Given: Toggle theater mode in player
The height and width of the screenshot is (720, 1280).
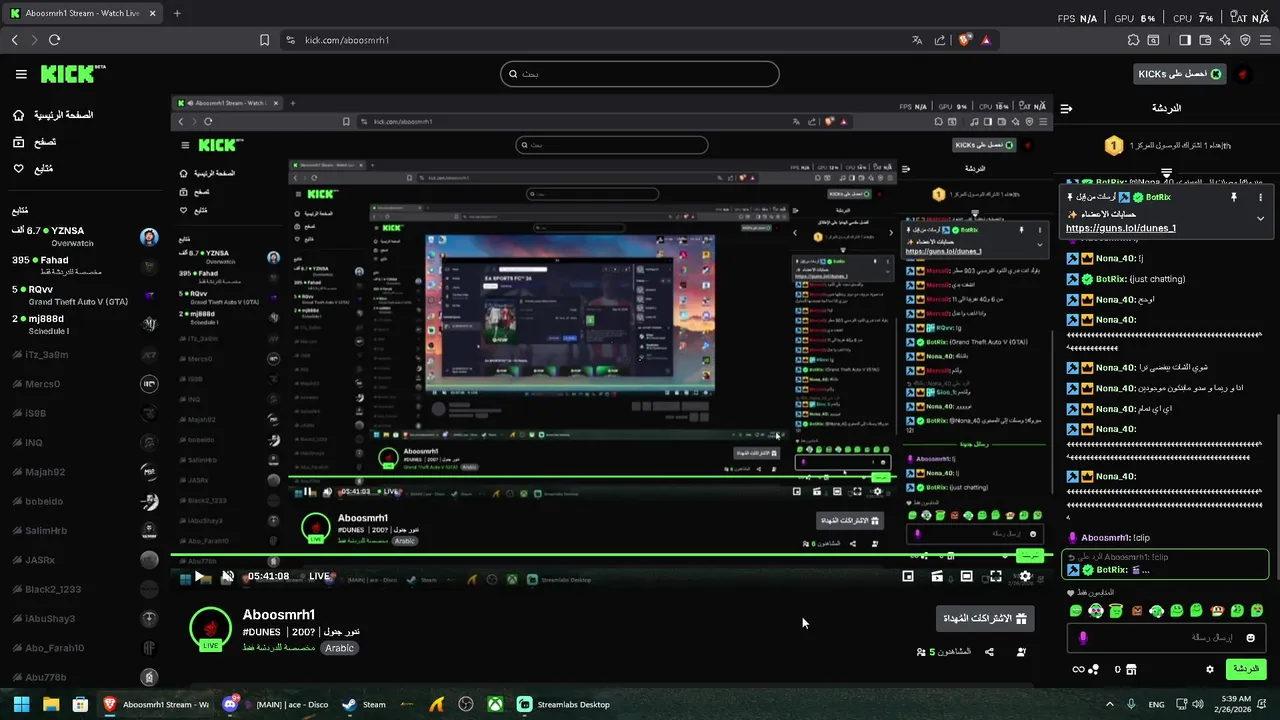Looking at the screenshot, I should [x=966, y=576].
